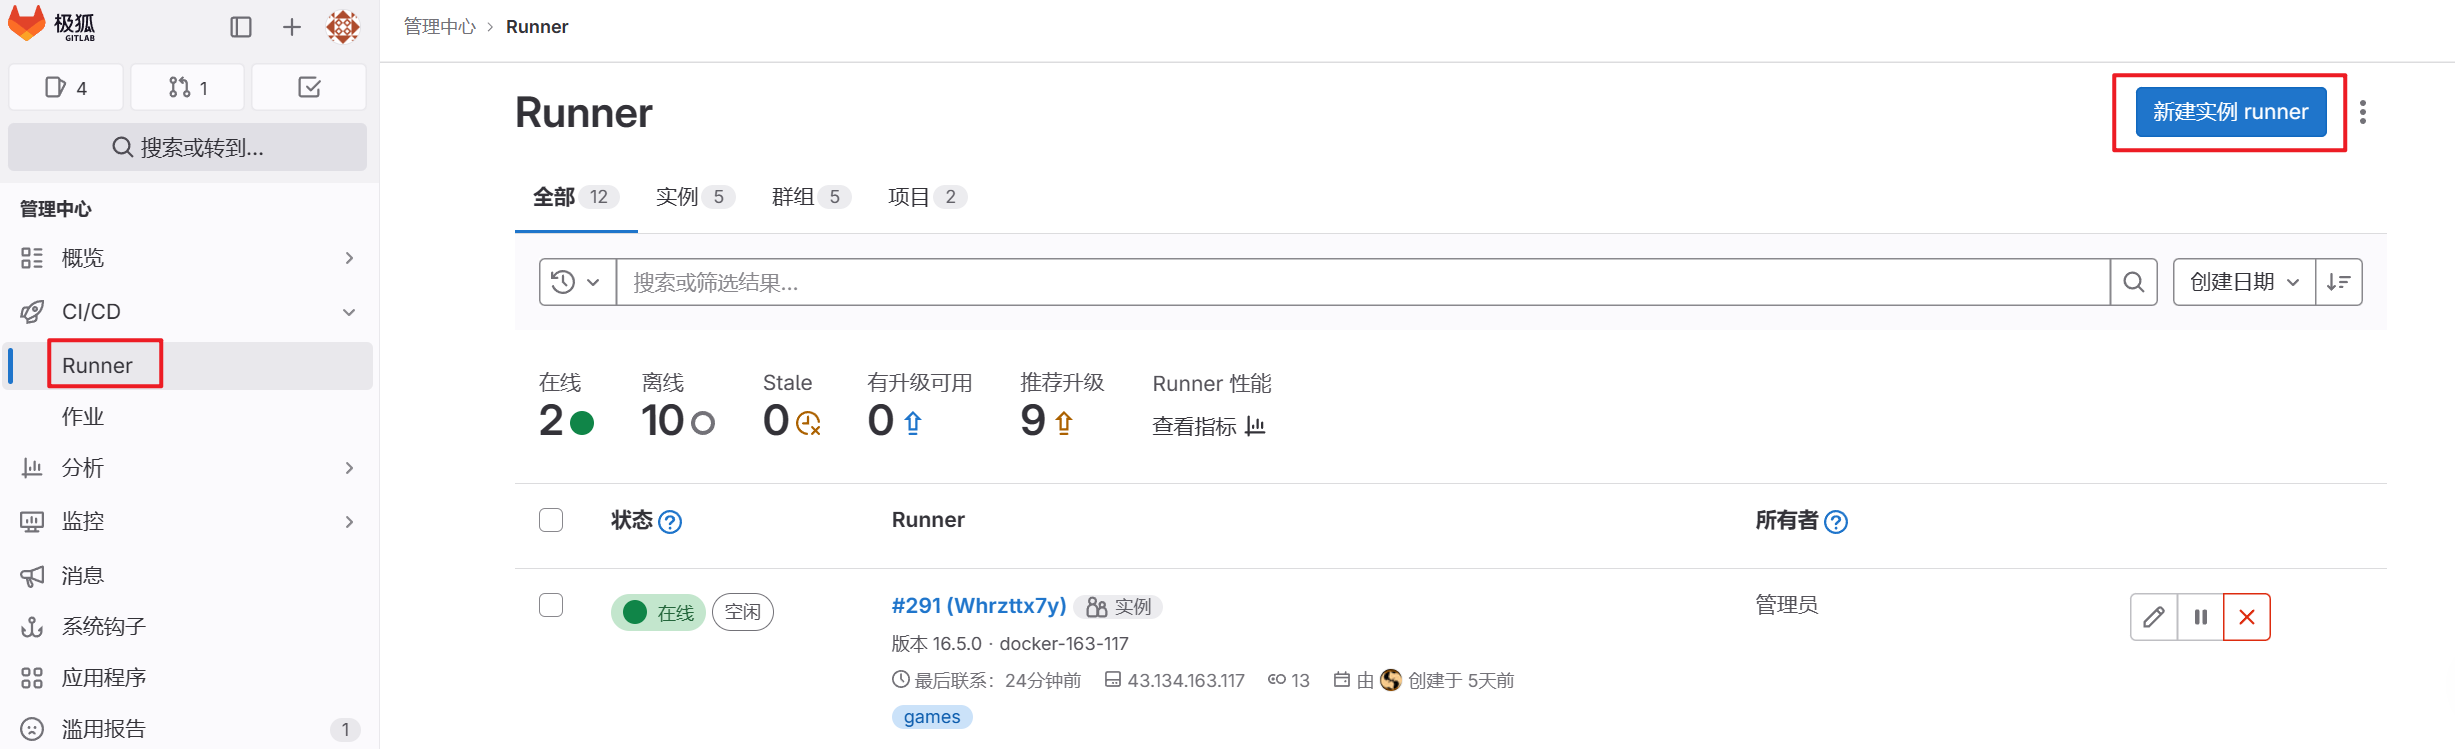Open the 创建日期 sort dropdown
2455x749 pixels.
click(x=2244, y=282)
